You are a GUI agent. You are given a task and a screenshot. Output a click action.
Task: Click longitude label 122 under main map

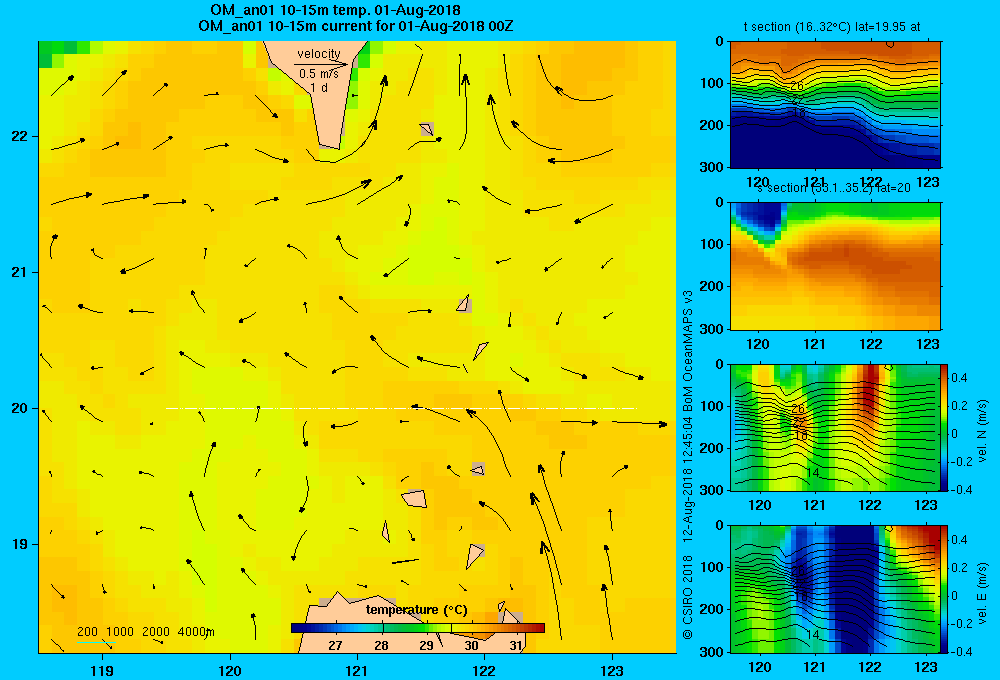click(x=484, y=670)
